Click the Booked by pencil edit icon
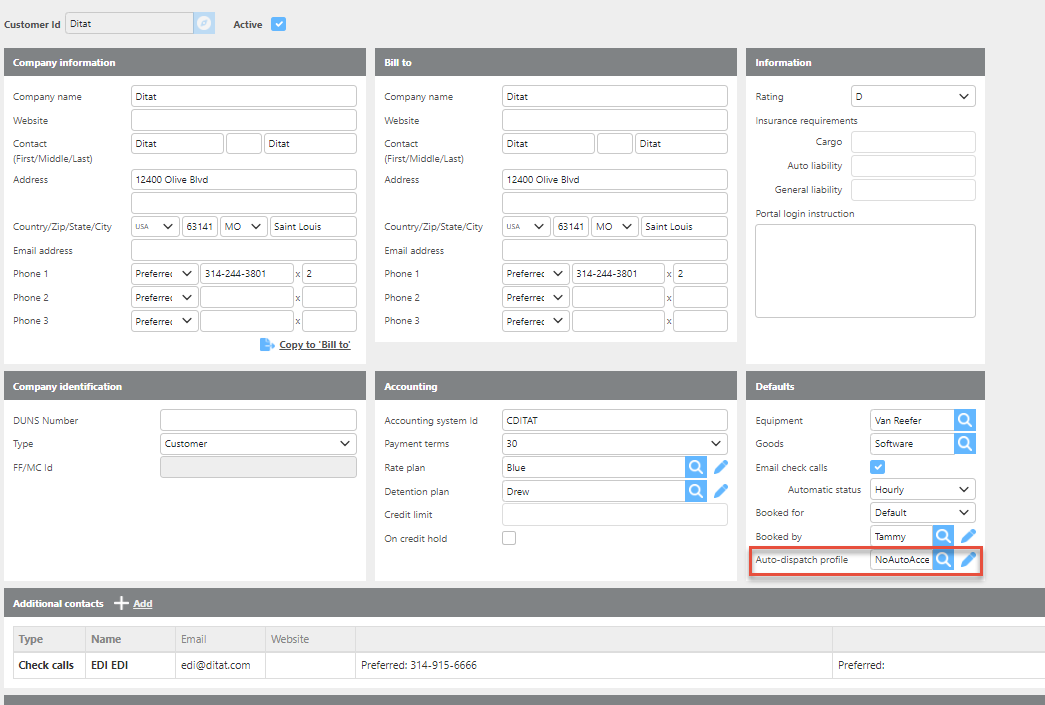Image resolution: width=1045 pixels, height=705 pixels. (968, 537)
